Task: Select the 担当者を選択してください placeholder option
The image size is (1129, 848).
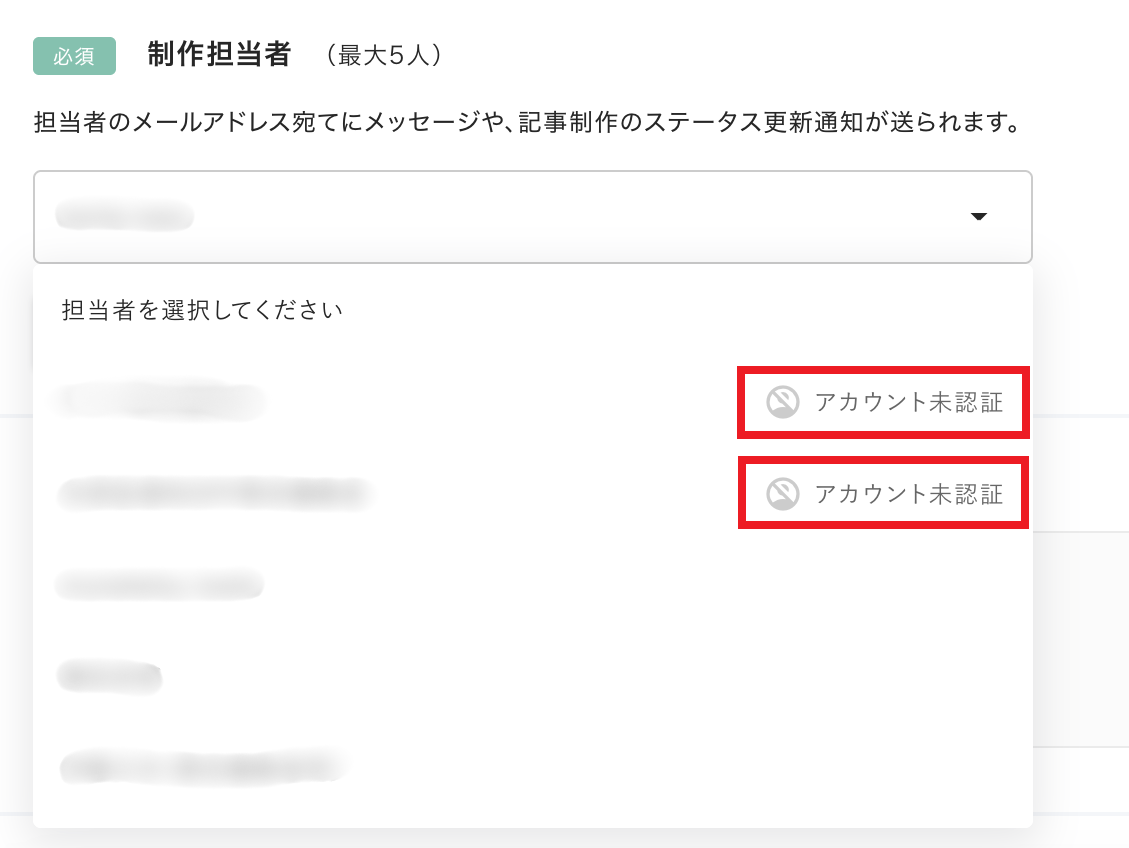Action: pos(203,310)
